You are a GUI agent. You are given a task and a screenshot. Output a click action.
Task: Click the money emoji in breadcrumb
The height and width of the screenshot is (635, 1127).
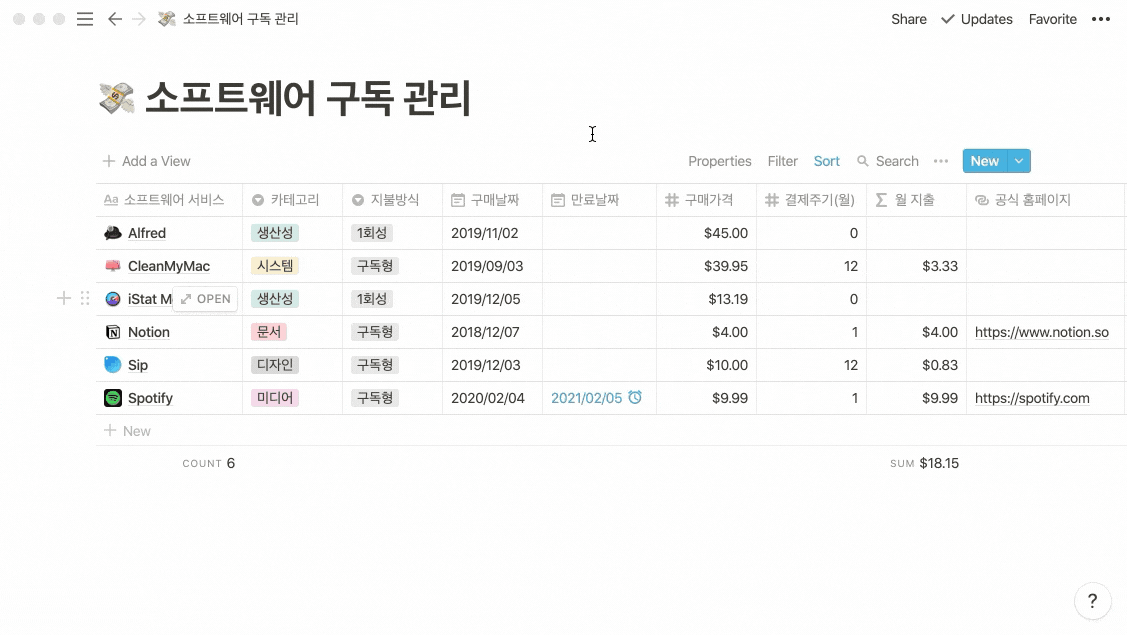tap(167, 19)
